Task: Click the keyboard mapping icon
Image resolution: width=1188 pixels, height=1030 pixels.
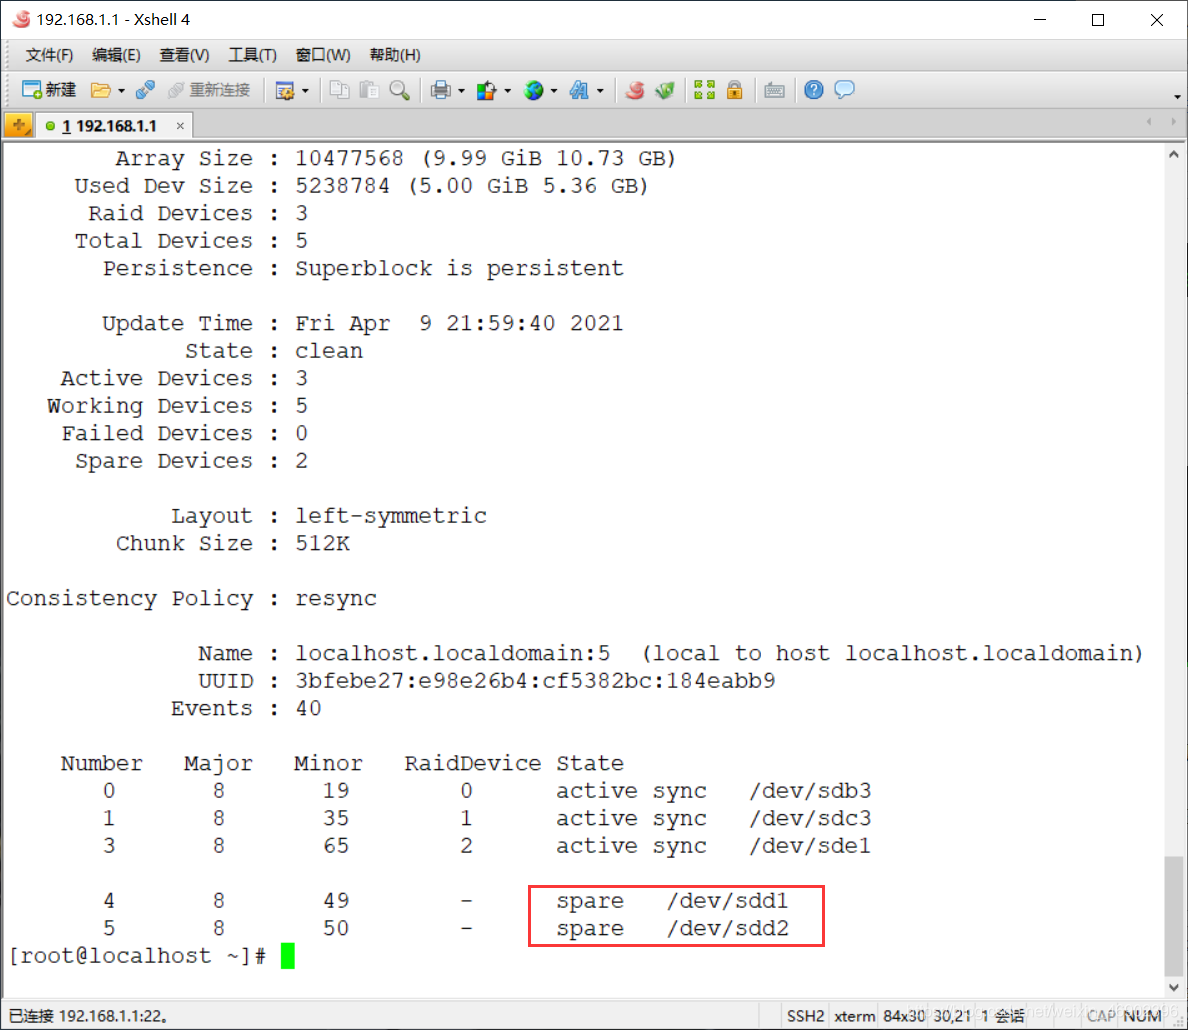Action: (x=774, y=91)
